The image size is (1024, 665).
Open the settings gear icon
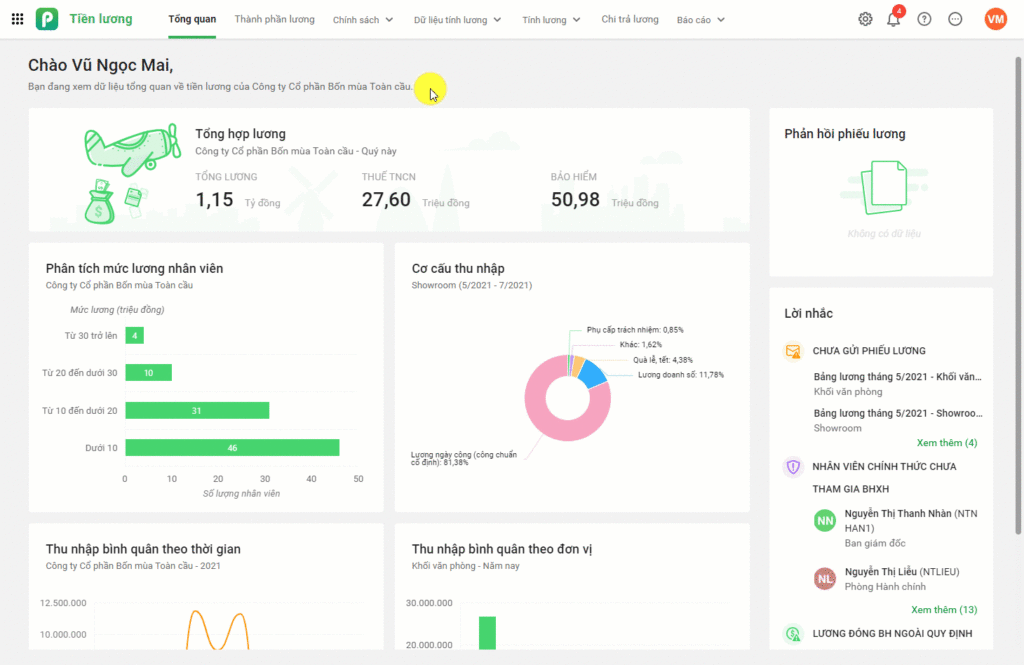point(865,19)
